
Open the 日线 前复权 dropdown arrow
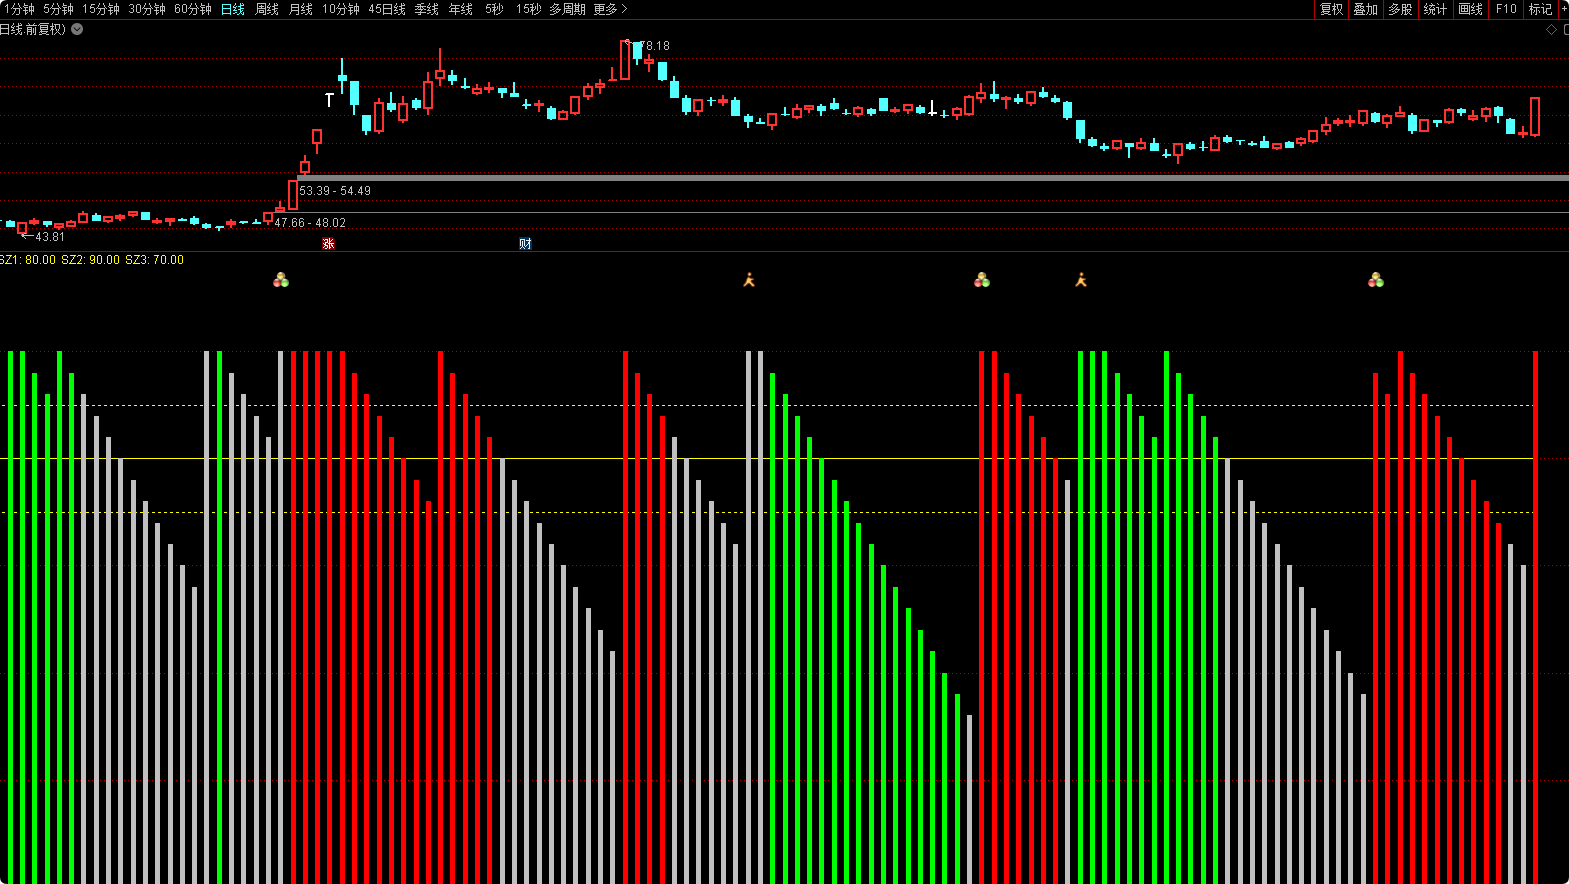(x=77, y=29)
